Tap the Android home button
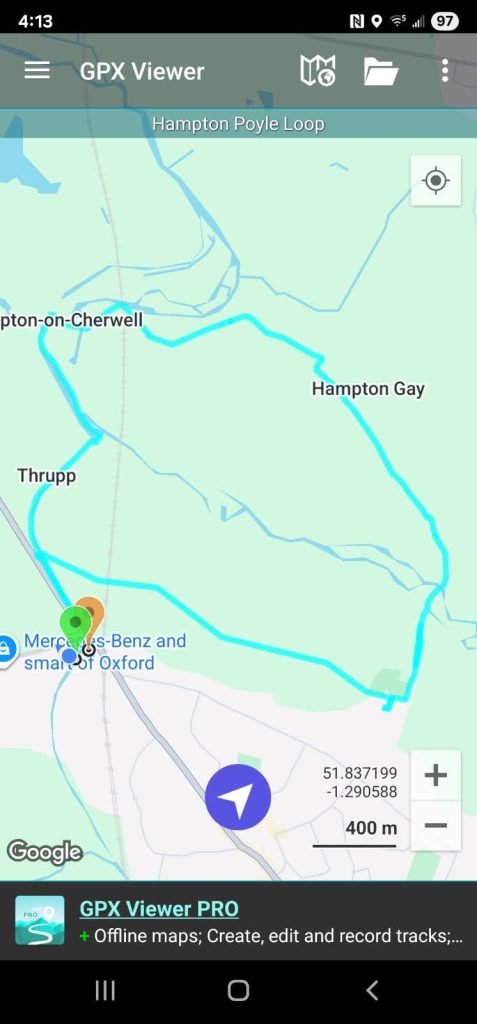The image size is (477, 1024). [x=238, y=991]
